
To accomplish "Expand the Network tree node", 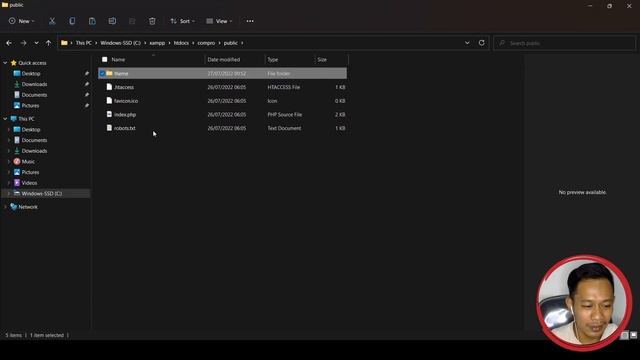I will pyautogui.click(x=5, y=207).
